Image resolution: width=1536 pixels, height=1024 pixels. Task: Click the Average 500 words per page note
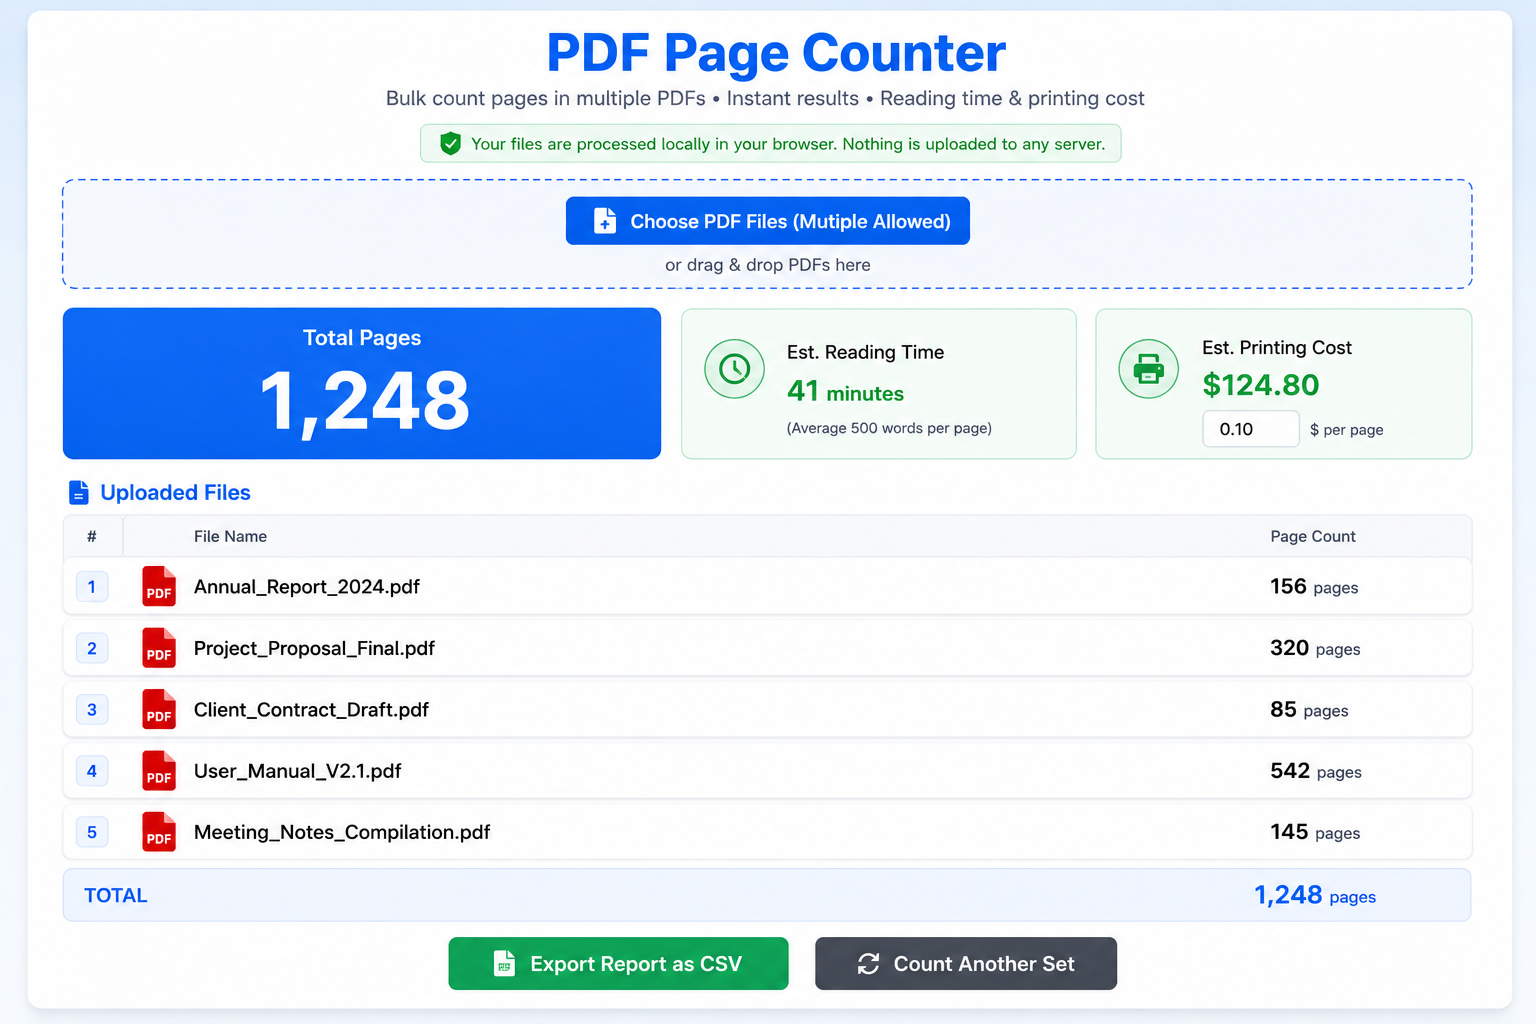click(x=889, y=428)
